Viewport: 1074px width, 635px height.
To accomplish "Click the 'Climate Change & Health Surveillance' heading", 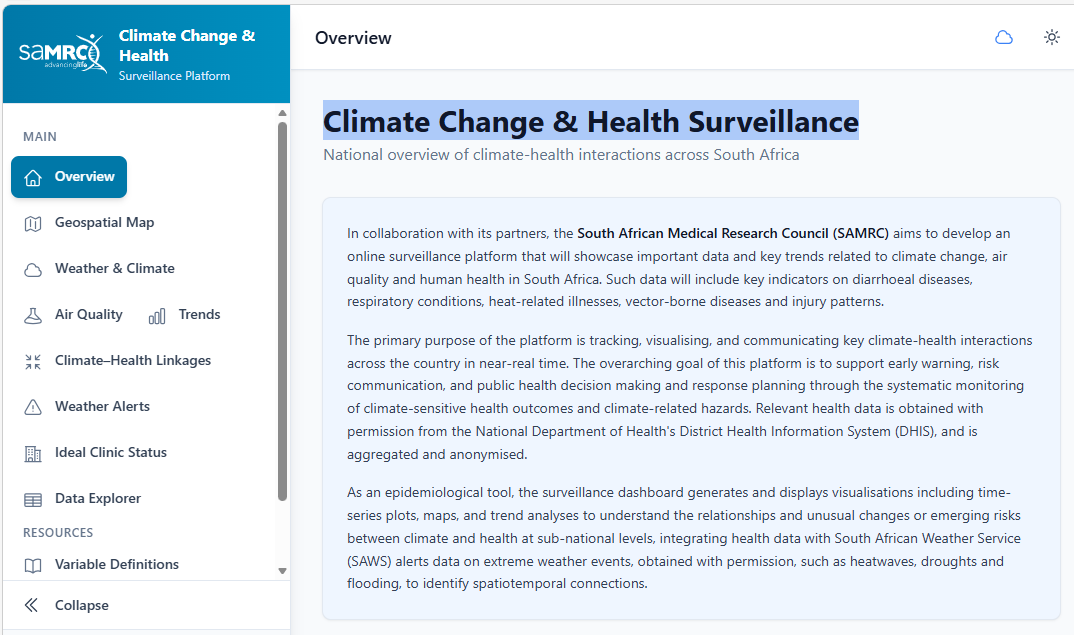I will click(590, 121).
